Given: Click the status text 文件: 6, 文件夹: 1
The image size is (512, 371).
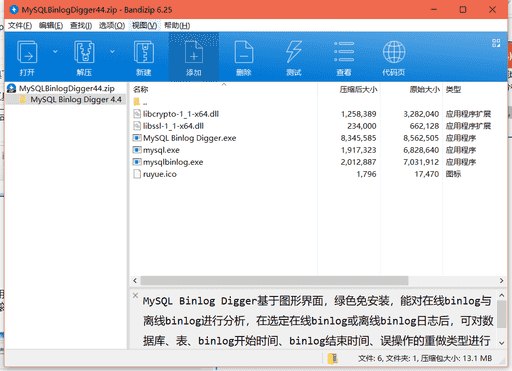Looking at the screenshot, I should 388,359.
